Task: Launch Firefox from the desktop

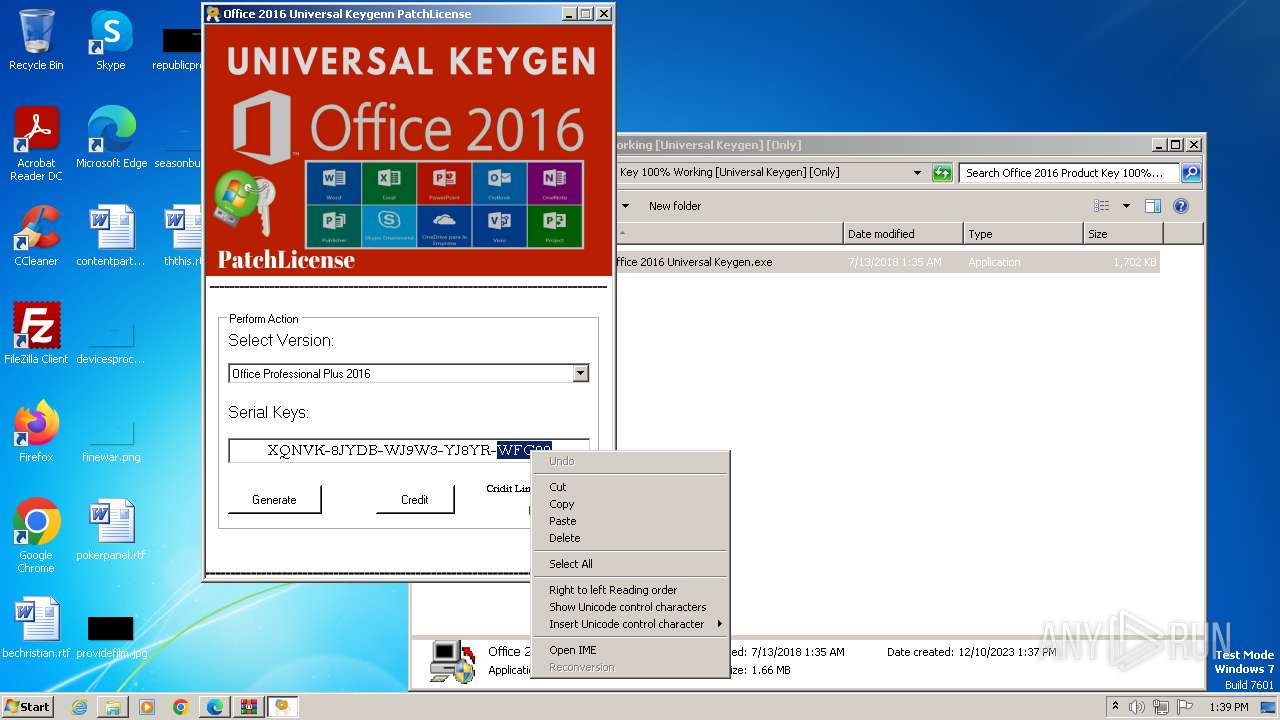Action: click(x=36, y=432)
